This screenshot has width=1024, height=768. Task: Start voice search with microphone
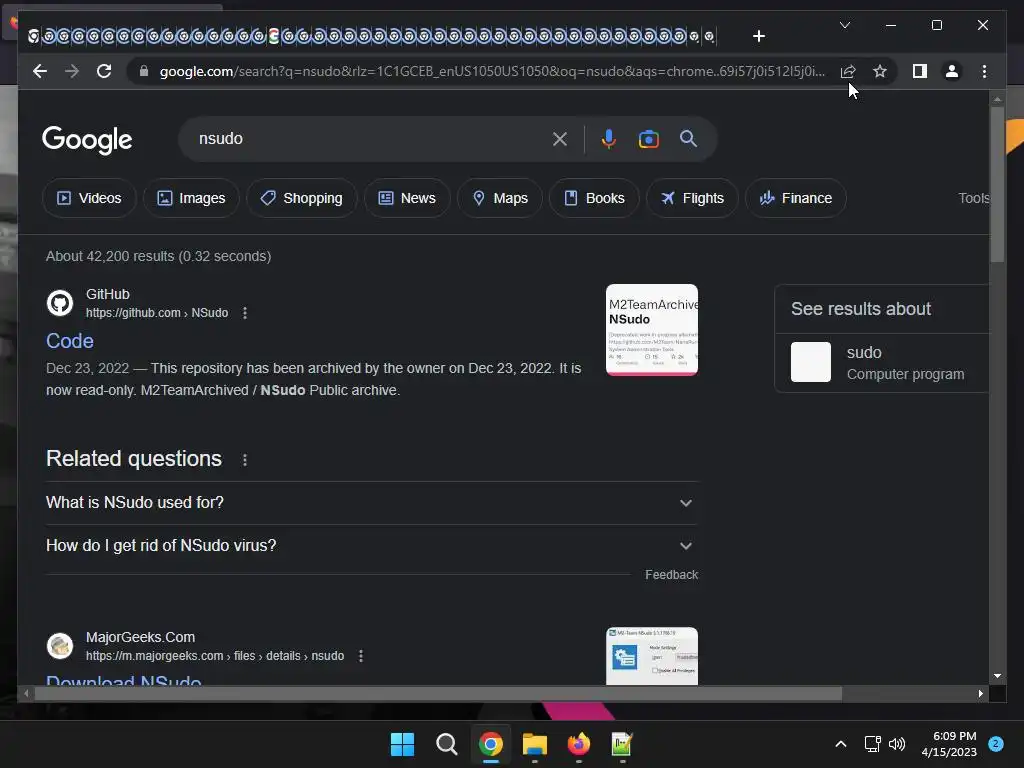point(608,138)
